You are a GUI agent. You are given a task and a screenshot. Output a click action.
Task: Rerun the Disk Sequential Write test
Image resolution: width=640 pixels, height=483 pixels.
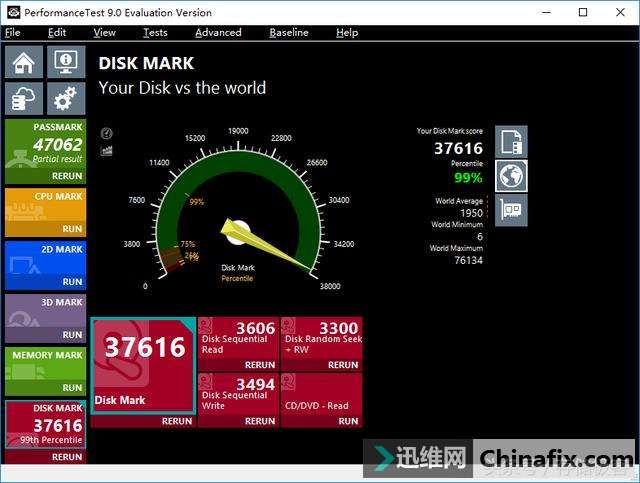pyautogui.click(x=260, y=421)
